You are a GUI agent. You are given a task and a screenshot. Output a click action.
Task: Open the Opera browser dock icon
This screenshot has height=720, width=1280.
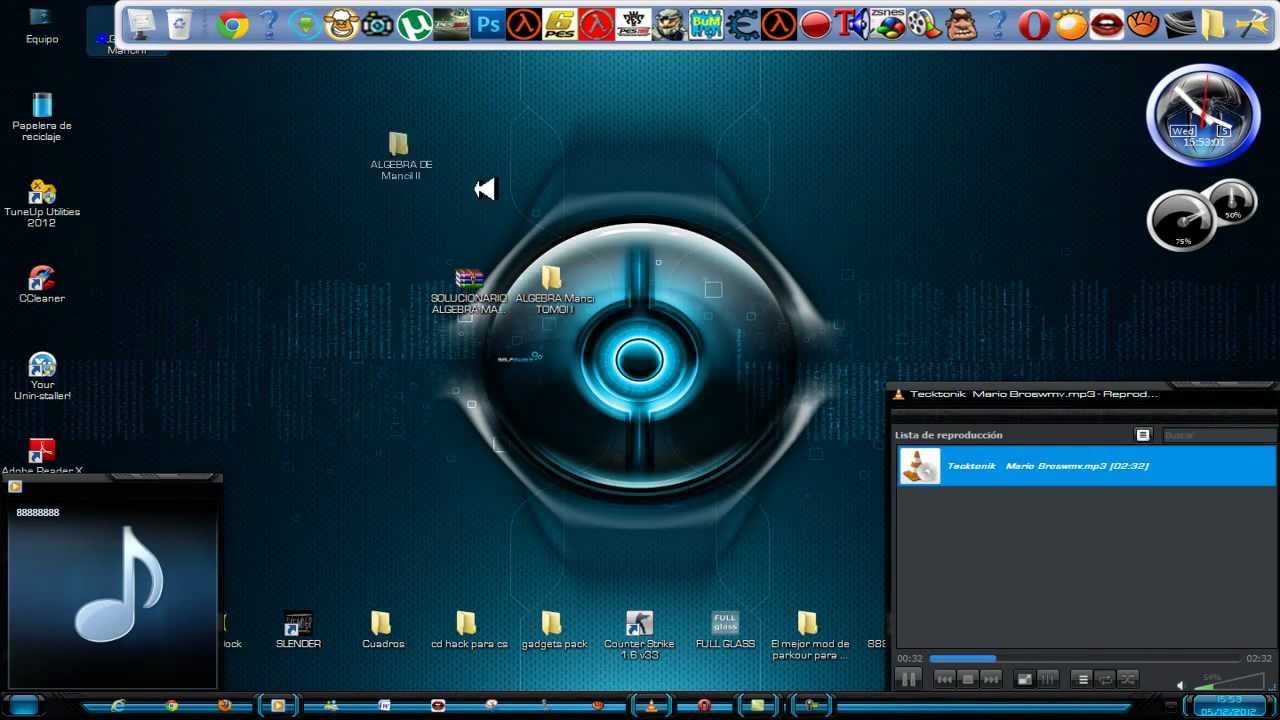click(1034, 24)
